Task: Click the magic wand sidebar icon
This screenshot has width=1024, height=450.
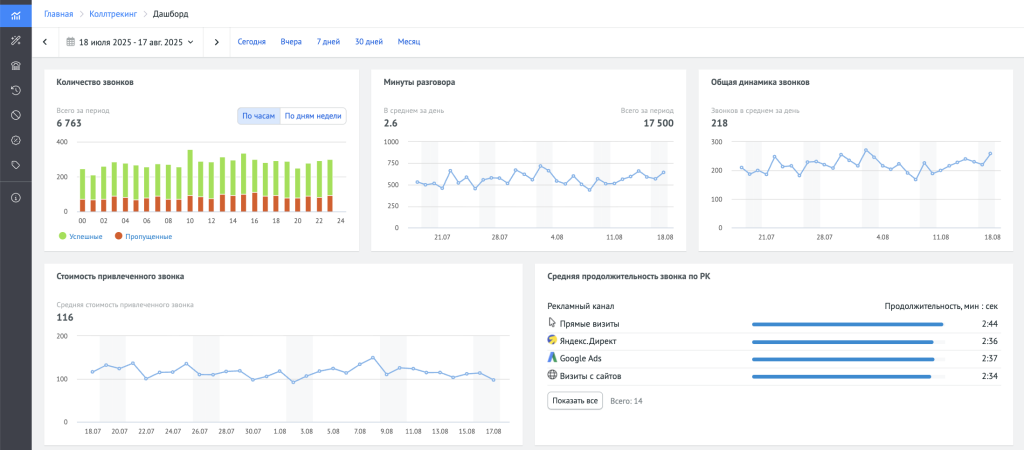Action: click(15, 41)
